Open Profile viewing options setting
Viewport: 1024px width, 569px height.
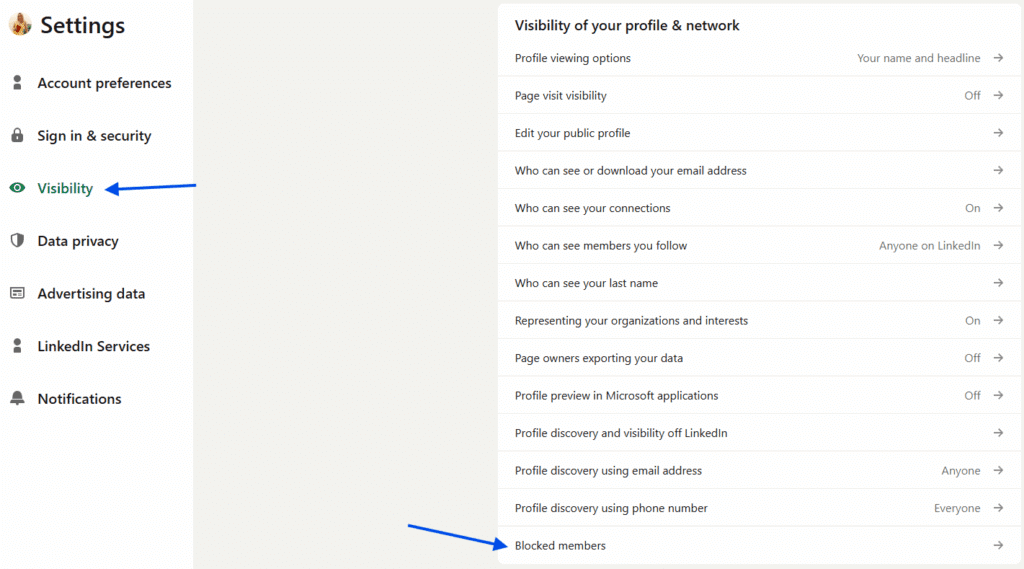coord(573,58)
